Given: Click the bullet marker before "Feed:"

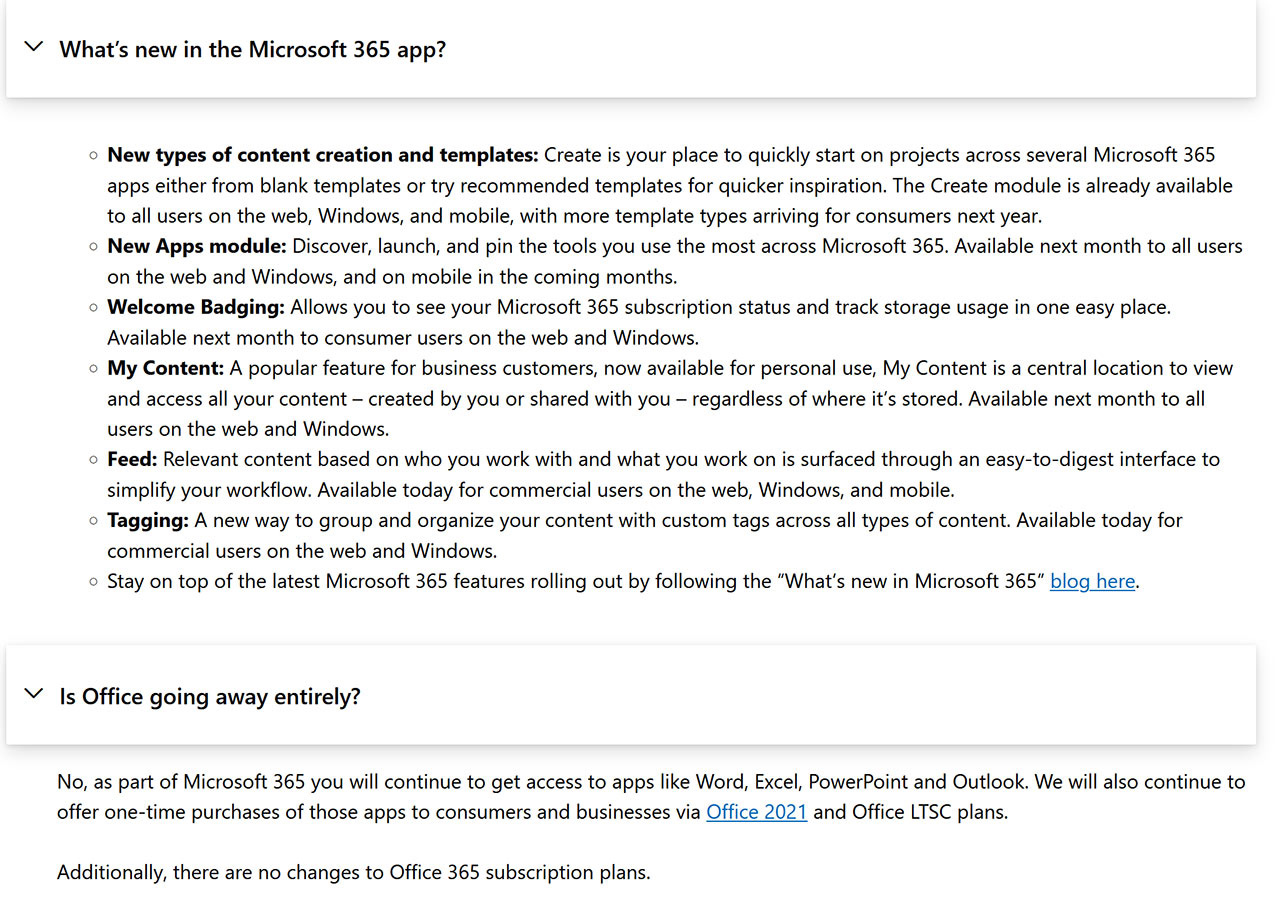Looking at the screenshot, I should 93,460.
